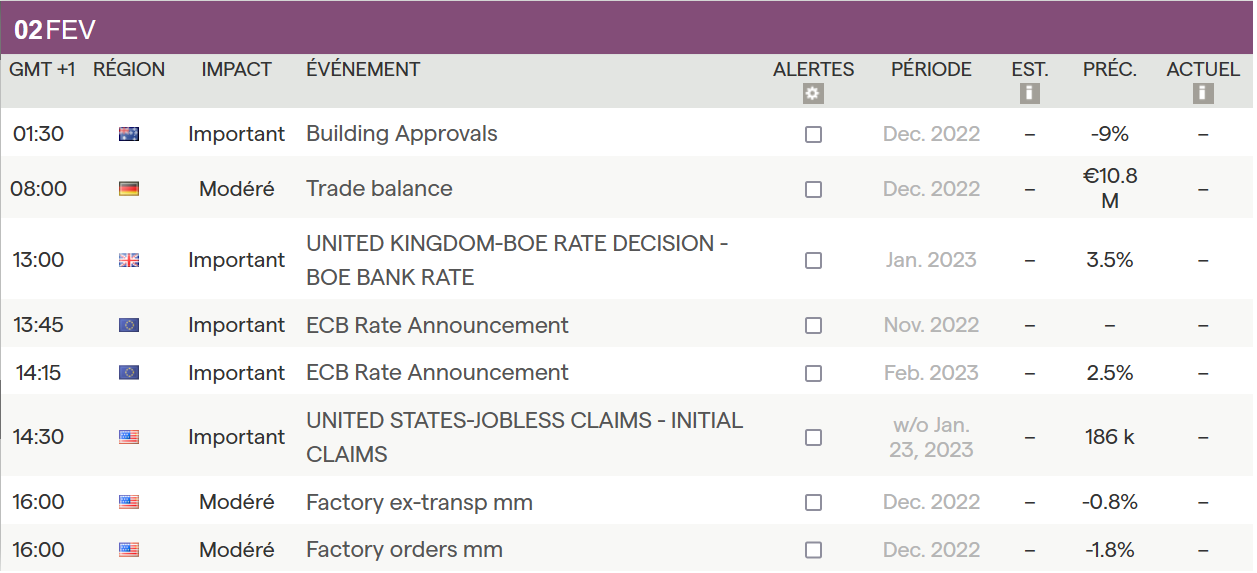
Task: Click the info icon under ACTUEL
Action: 1203,94
